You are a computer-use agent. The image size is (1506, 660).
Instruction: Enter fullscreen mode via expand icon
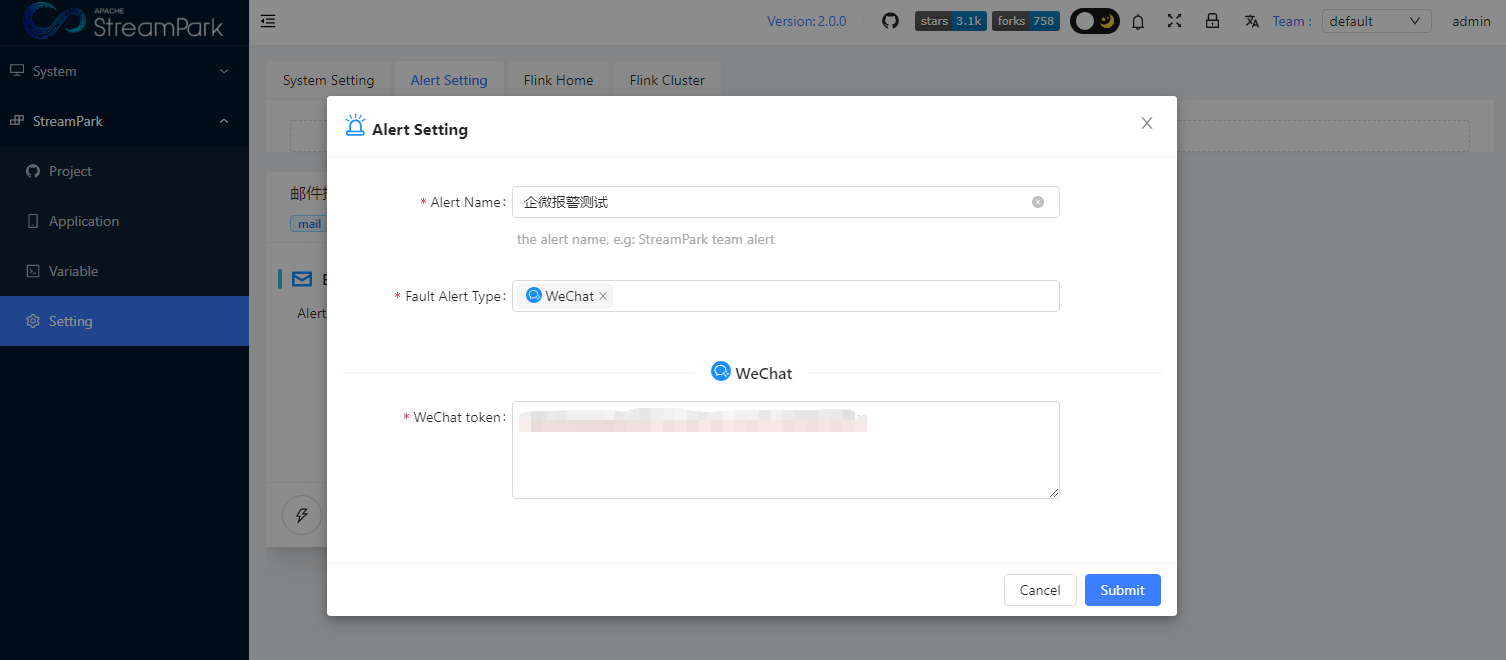point(1175,21)
